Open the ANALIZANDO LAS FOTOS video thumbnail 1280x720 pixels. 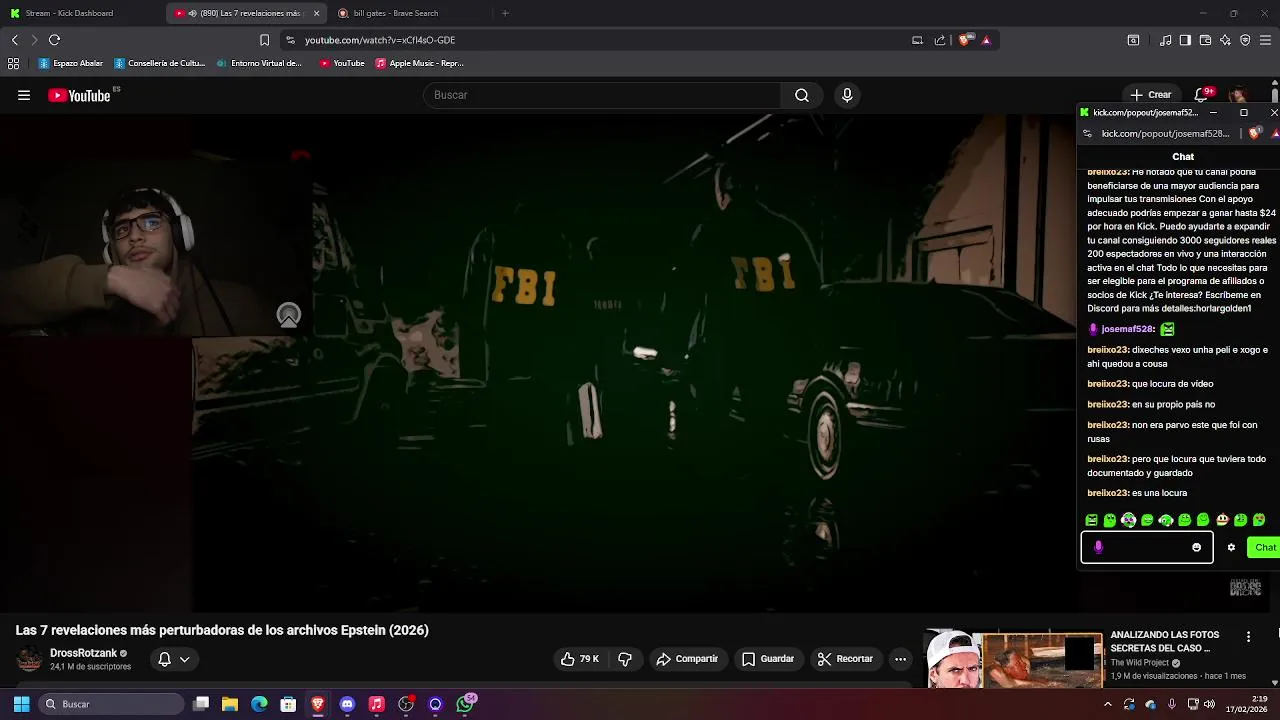pyautogui.click(x=1014, y=660)
